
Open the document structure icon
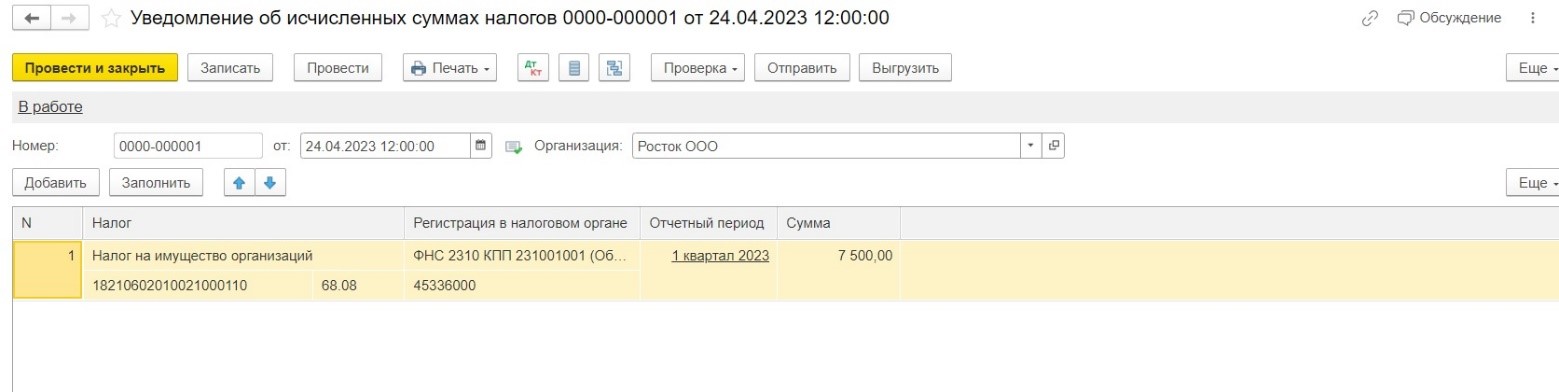[613, 68]
